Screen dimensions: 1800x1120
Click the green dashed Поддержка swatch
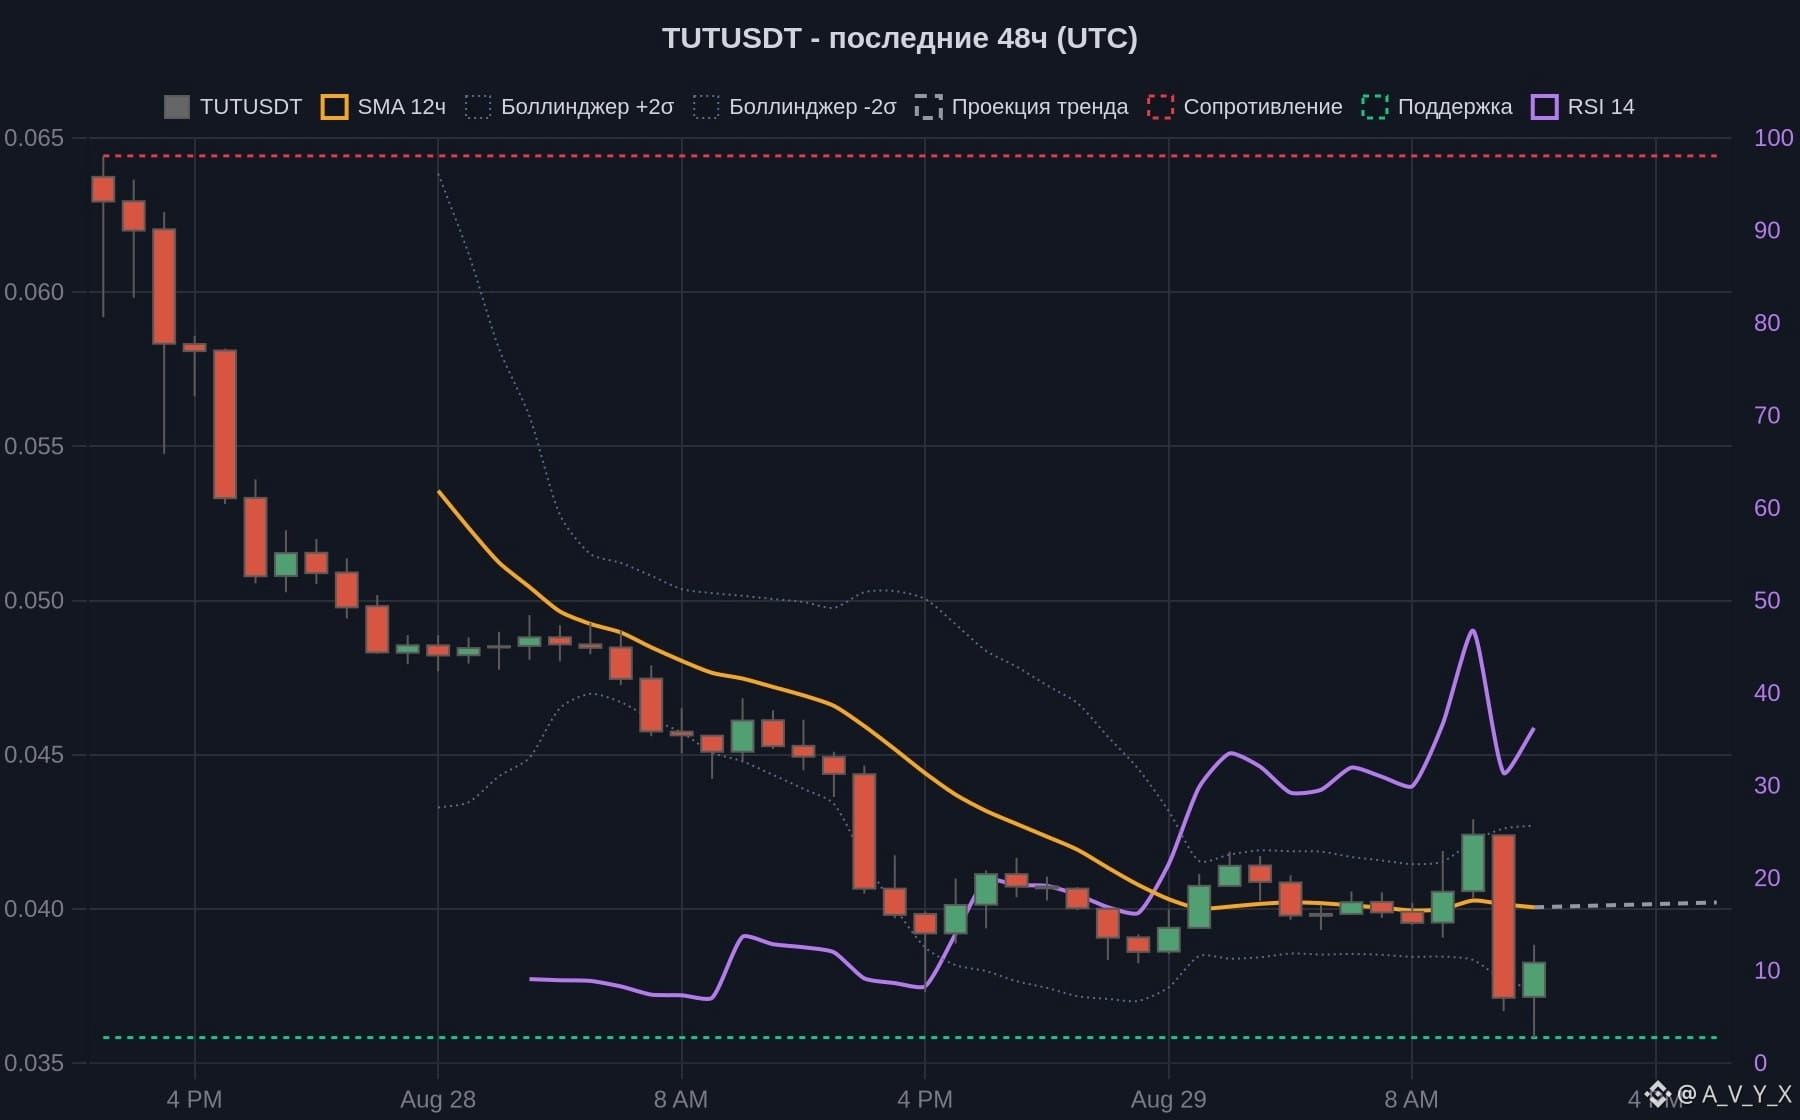pyautogui.click(x=1375, y=107)
